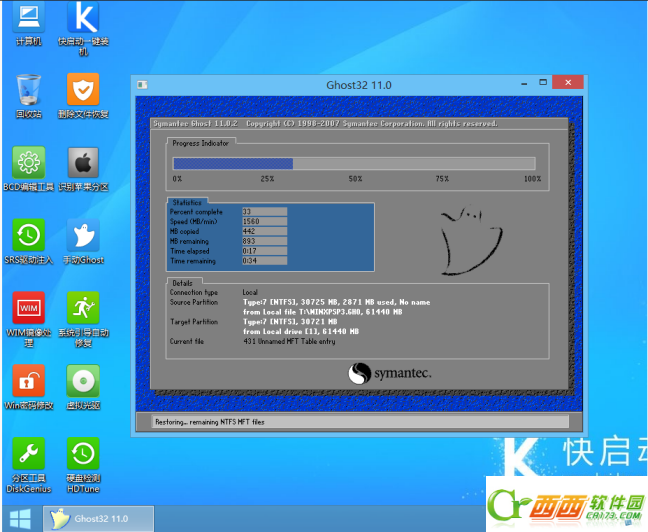The height and width of the screenshot is (532, 648).
Task: Click the Restoring NTFS MFT files status bar
Action: click(x=360, y=422)
